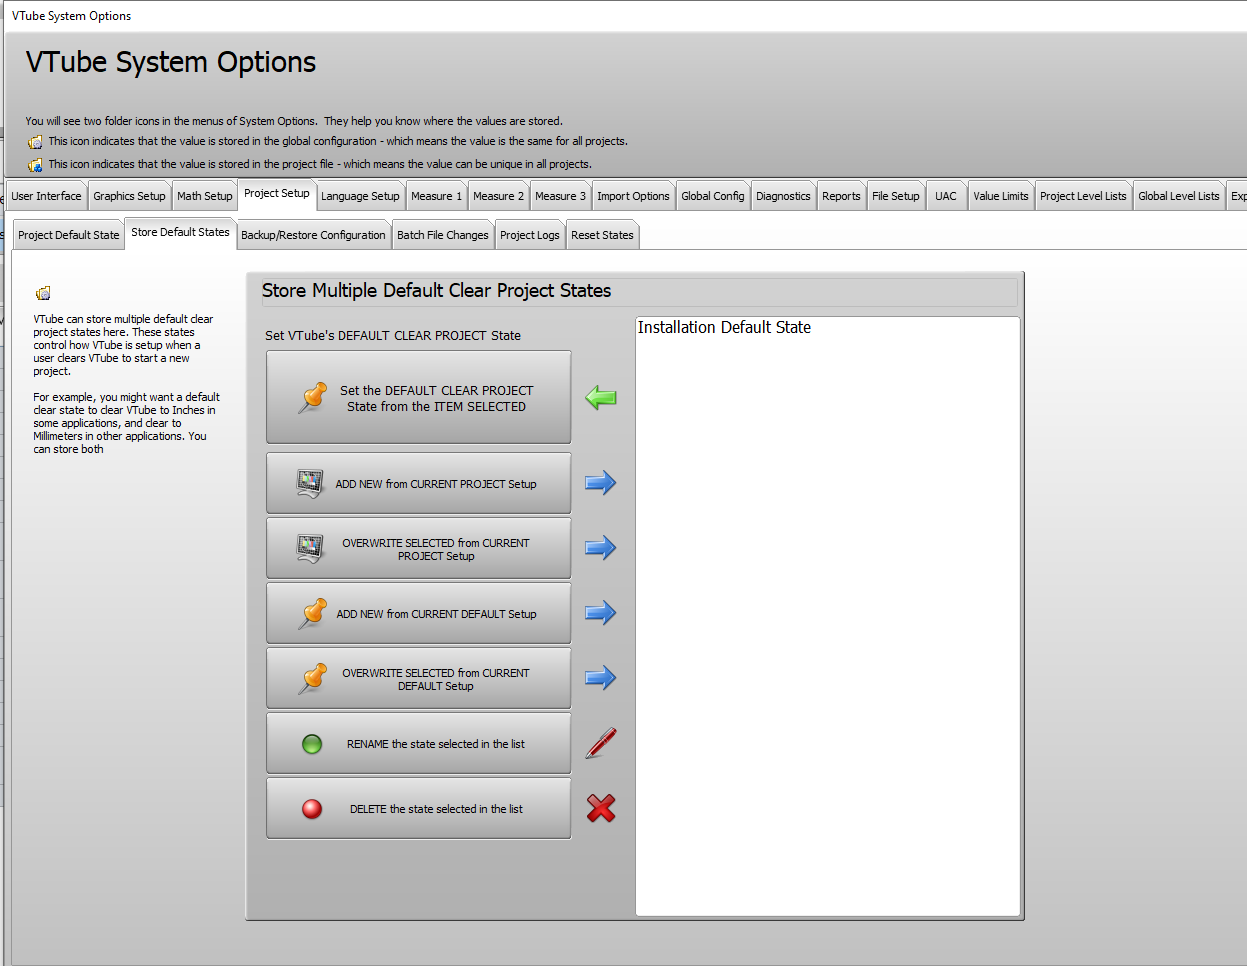Viewport: 1247px width, 966px height.
Task: Open the Graphics Setup tab
Action: [x=129, y=196]
